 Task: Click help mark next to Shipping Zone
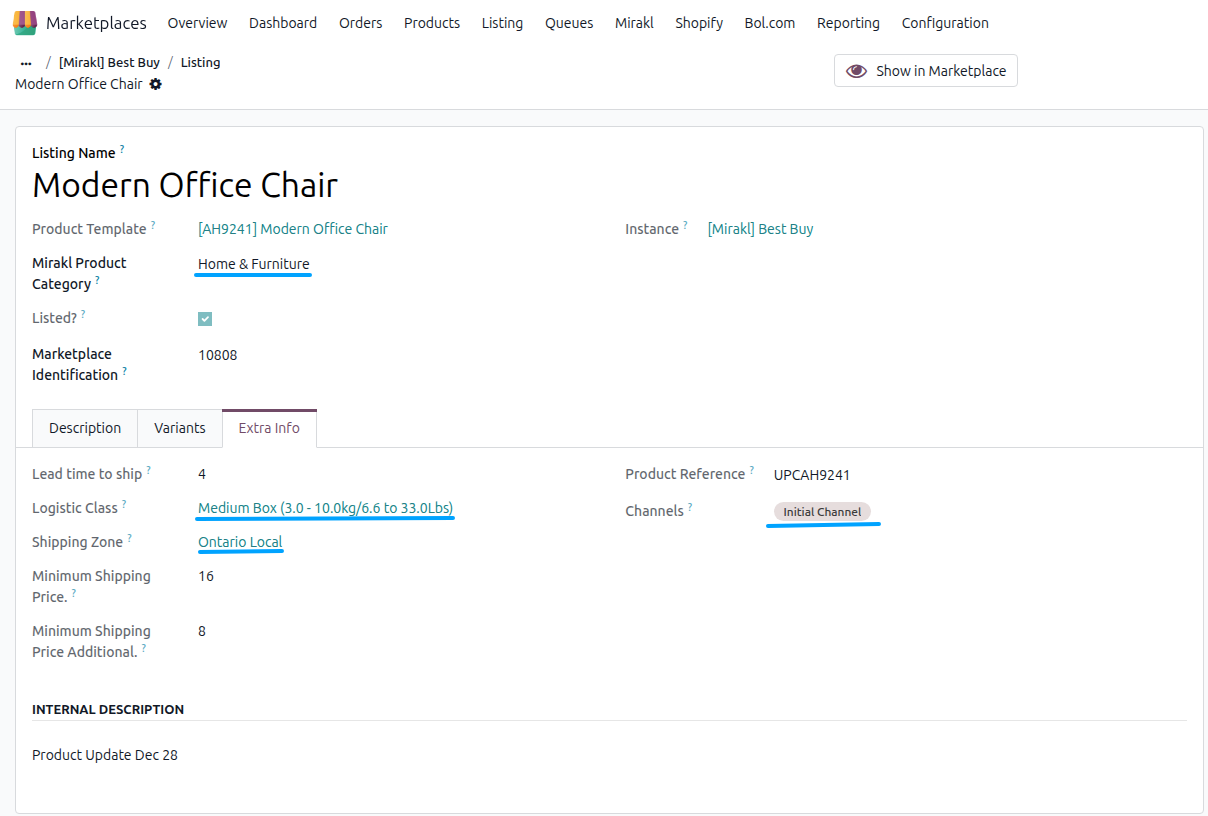pos(129,538)
